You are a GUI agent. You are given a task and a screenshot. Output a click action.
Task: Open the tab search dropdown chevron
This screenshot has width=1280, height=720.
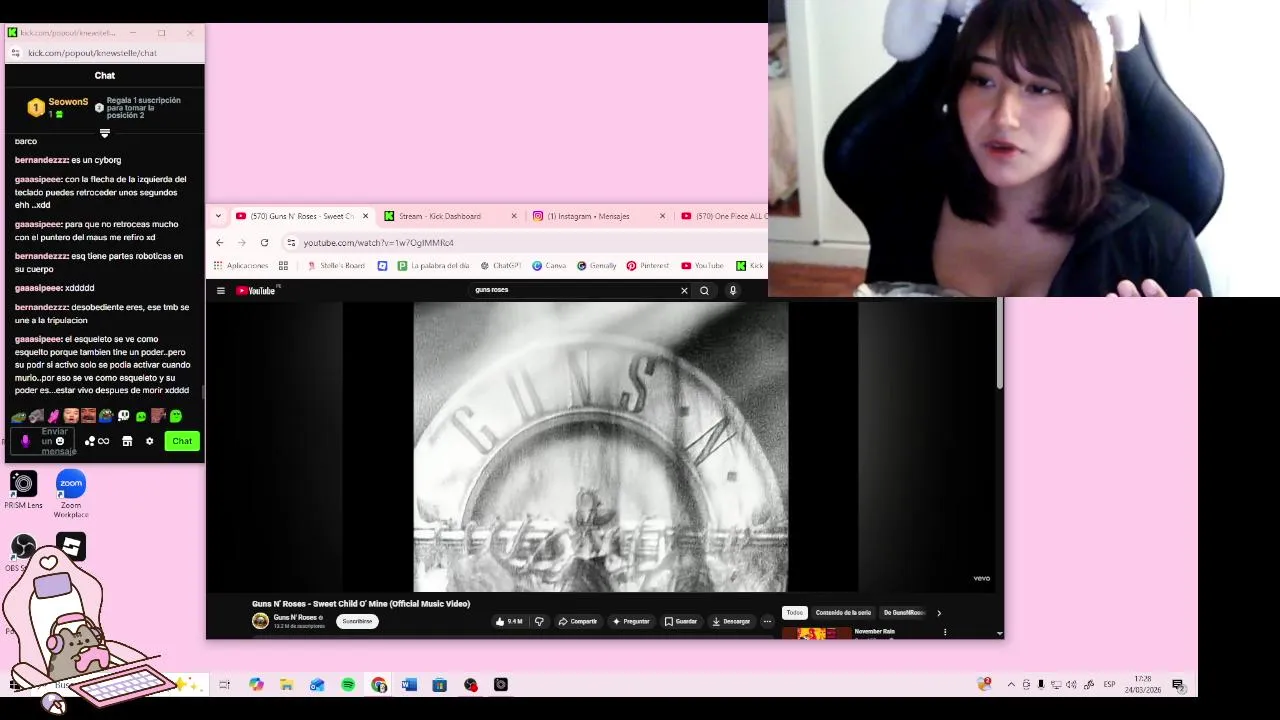click(218, 216)
